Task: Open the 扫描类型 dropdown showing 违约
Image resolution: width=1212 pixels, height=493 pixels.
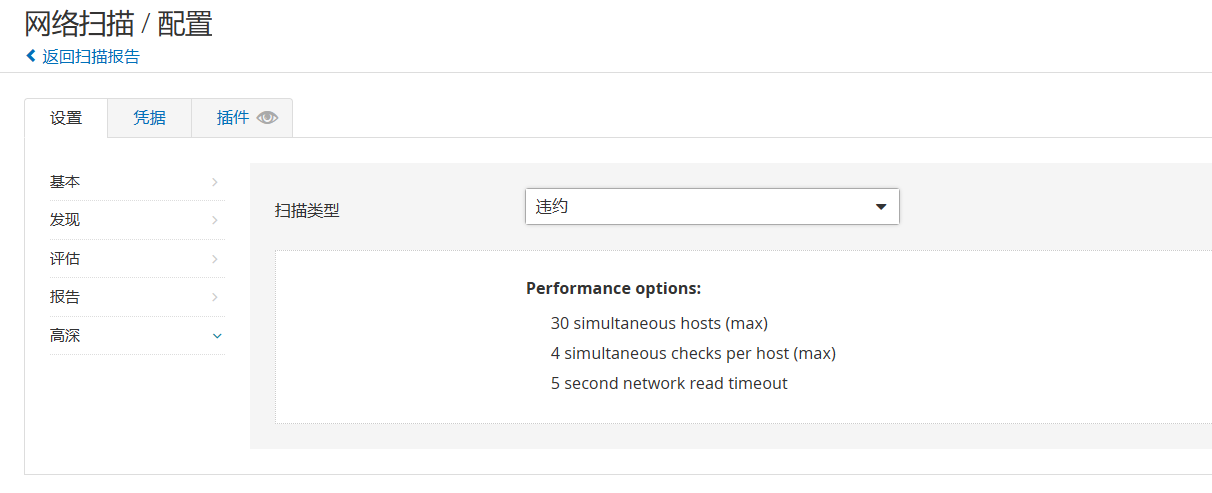Action: point(712,207)
